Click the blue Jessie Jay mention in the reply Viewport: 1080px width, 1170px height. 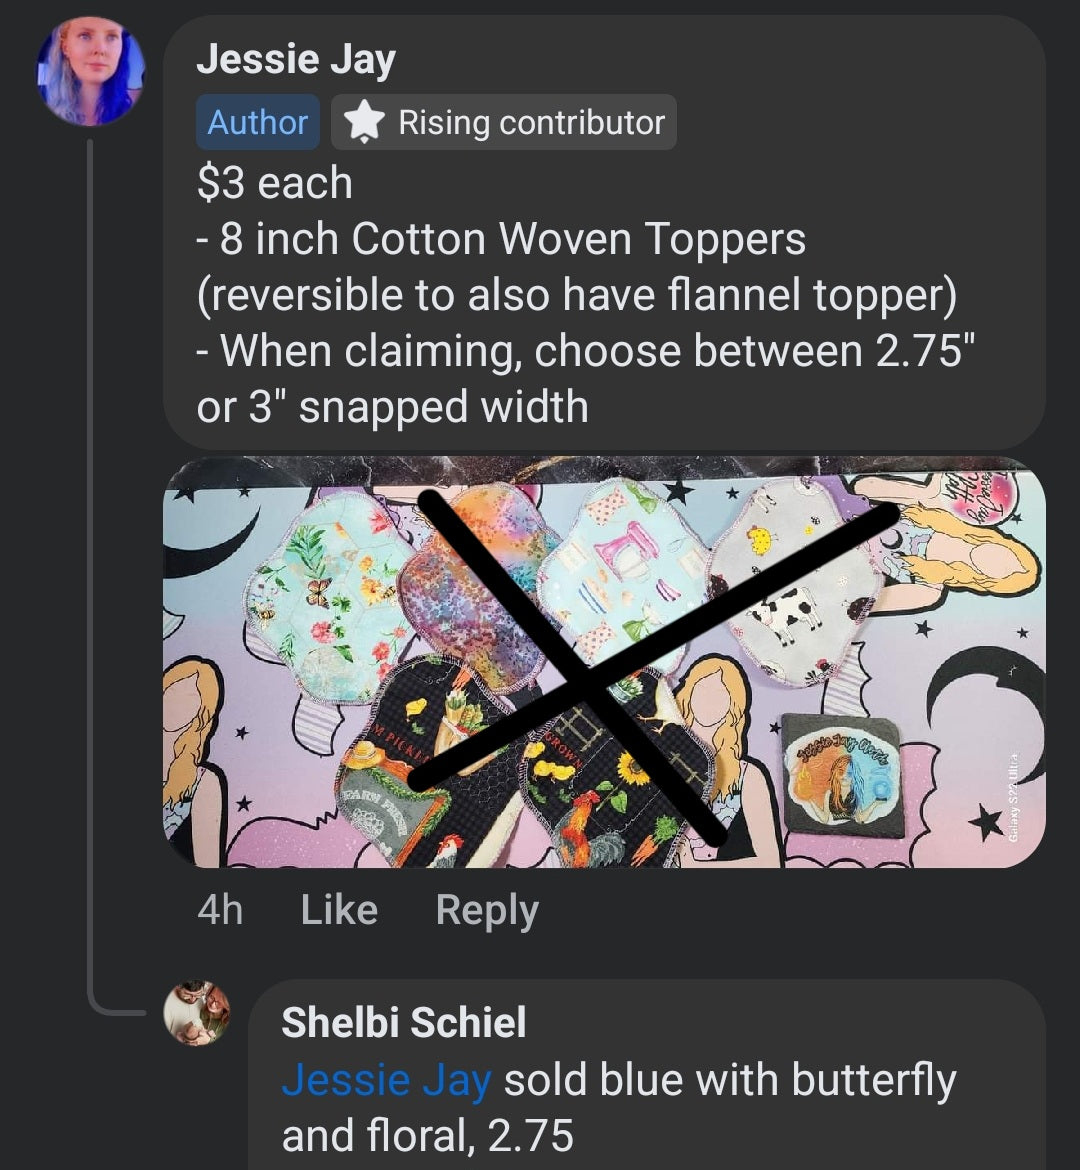click(x=386, y=1080)
